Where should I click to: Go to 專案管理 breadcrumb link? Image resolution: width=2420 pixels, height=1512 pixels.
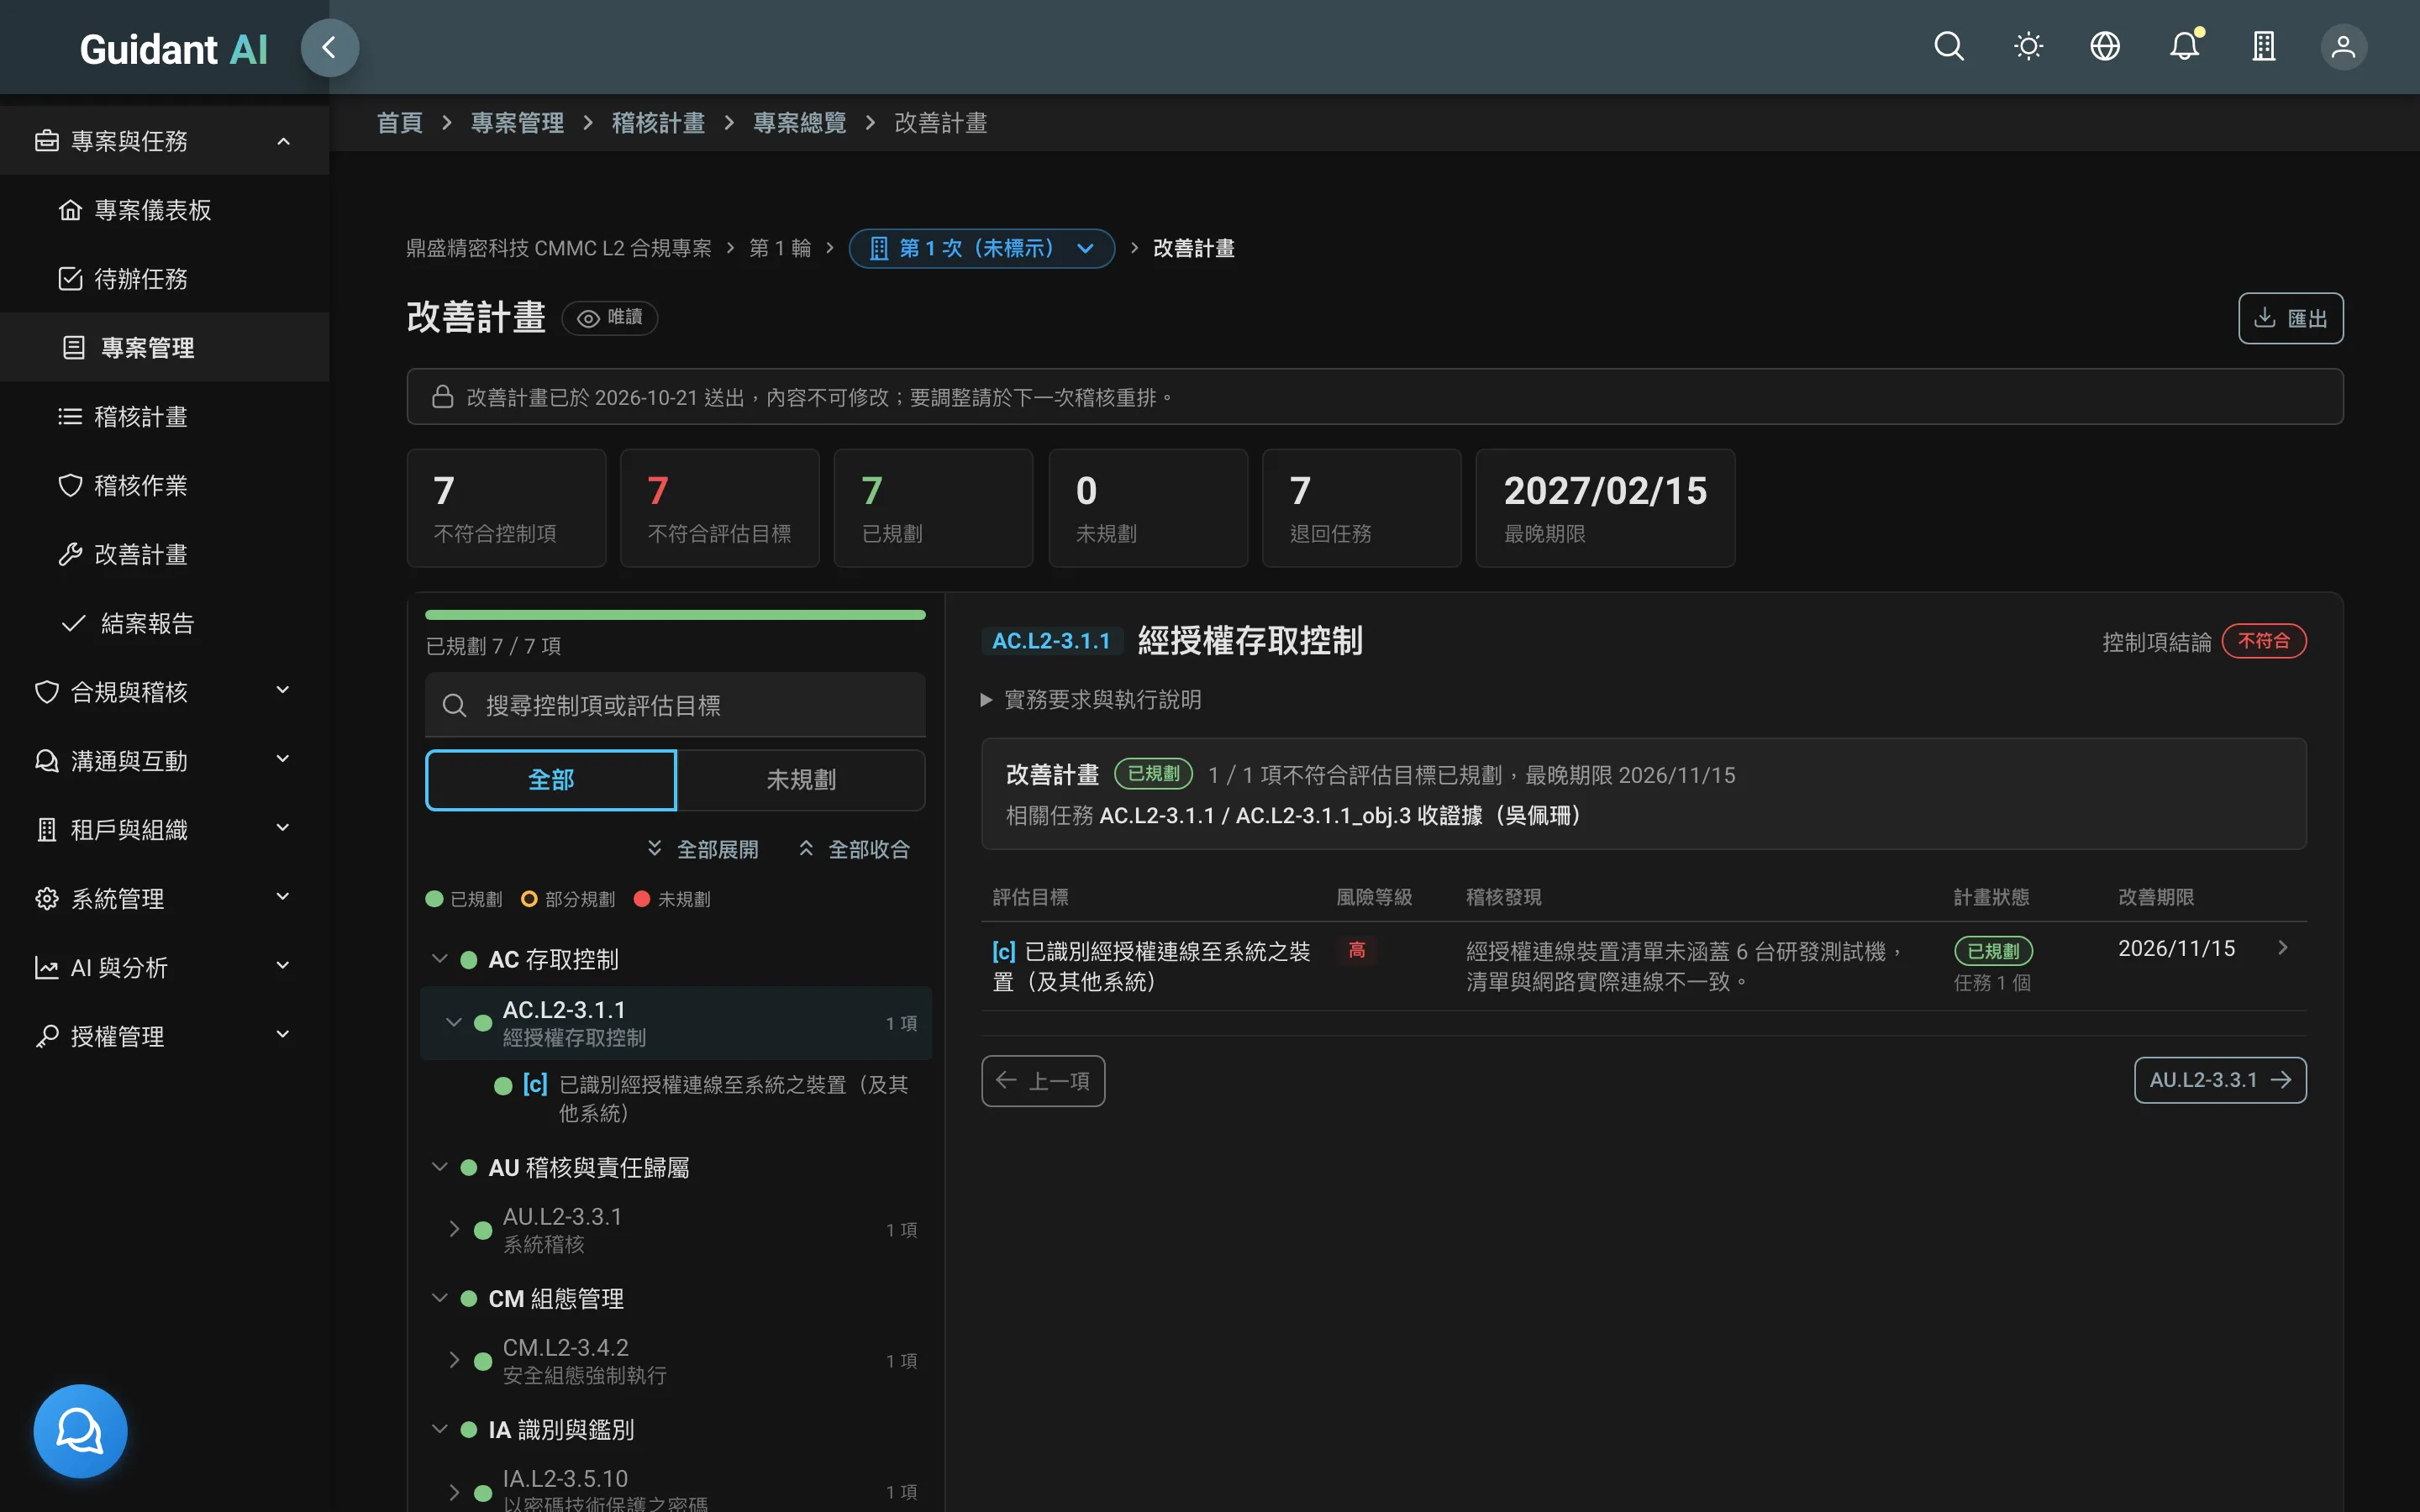517,123
